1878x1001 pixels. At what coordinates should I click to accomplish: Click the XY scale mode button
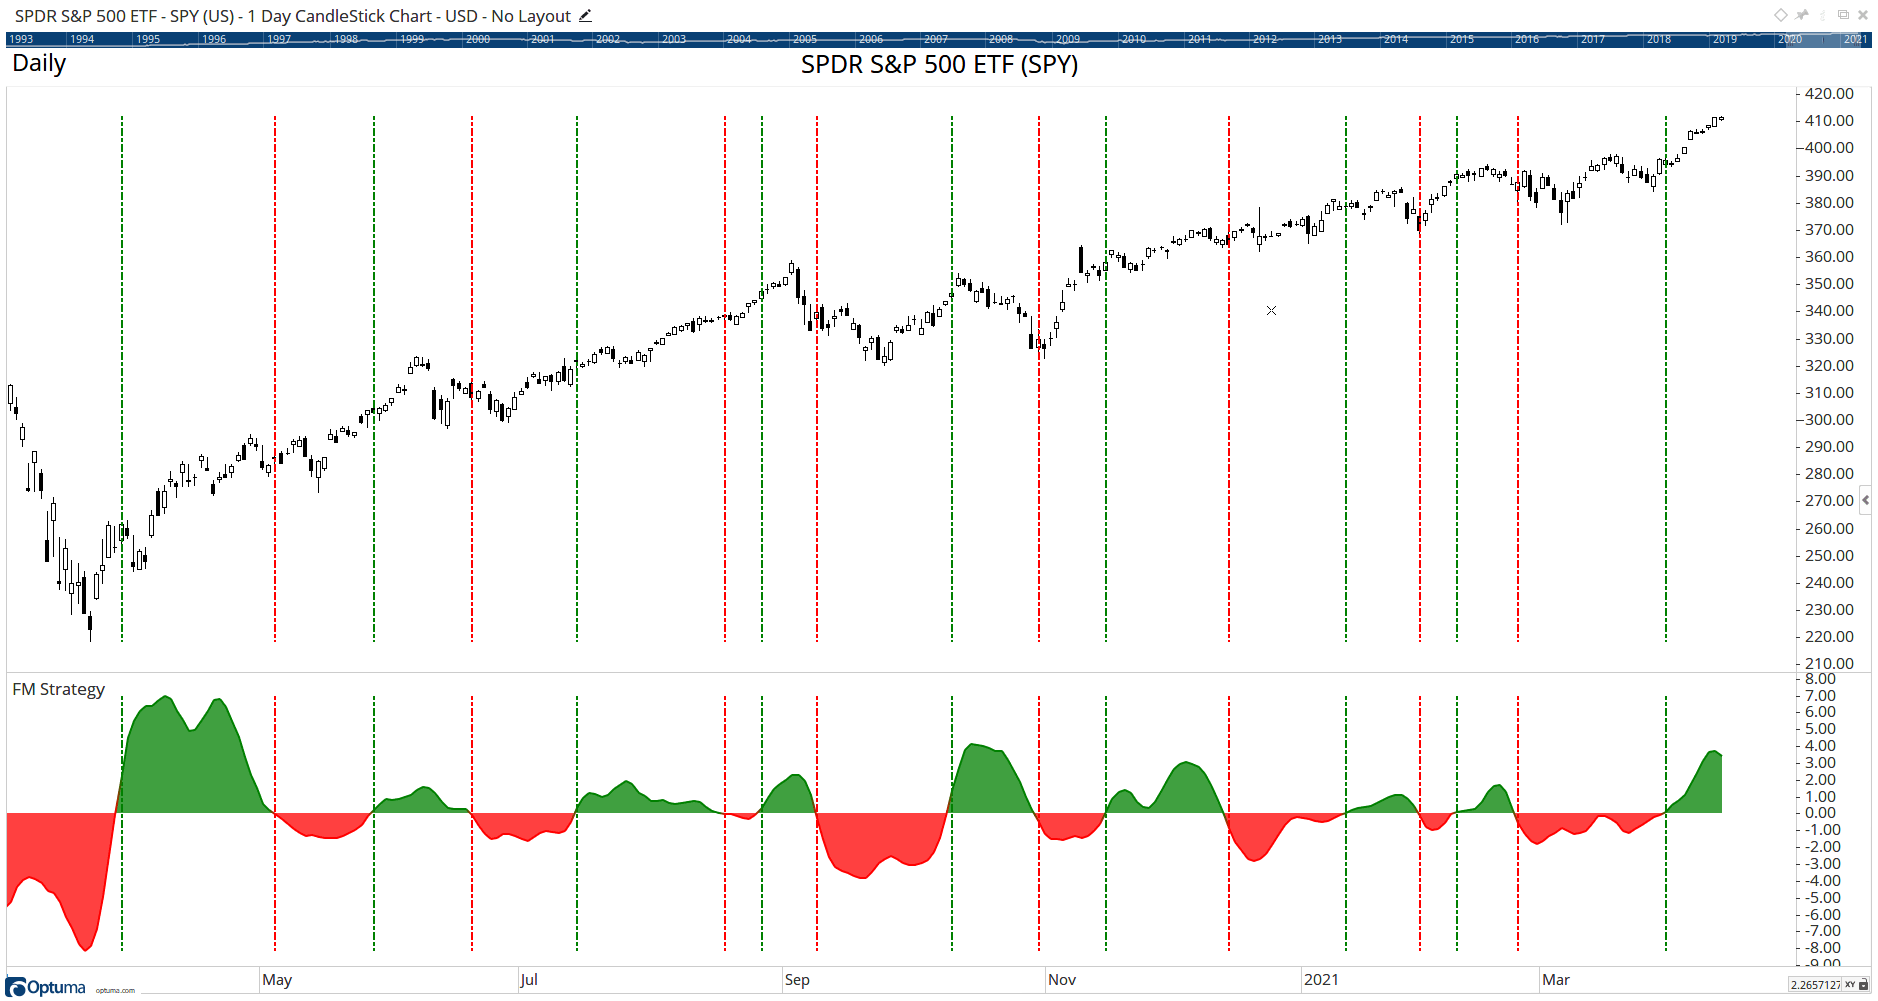pos(1850,985)
